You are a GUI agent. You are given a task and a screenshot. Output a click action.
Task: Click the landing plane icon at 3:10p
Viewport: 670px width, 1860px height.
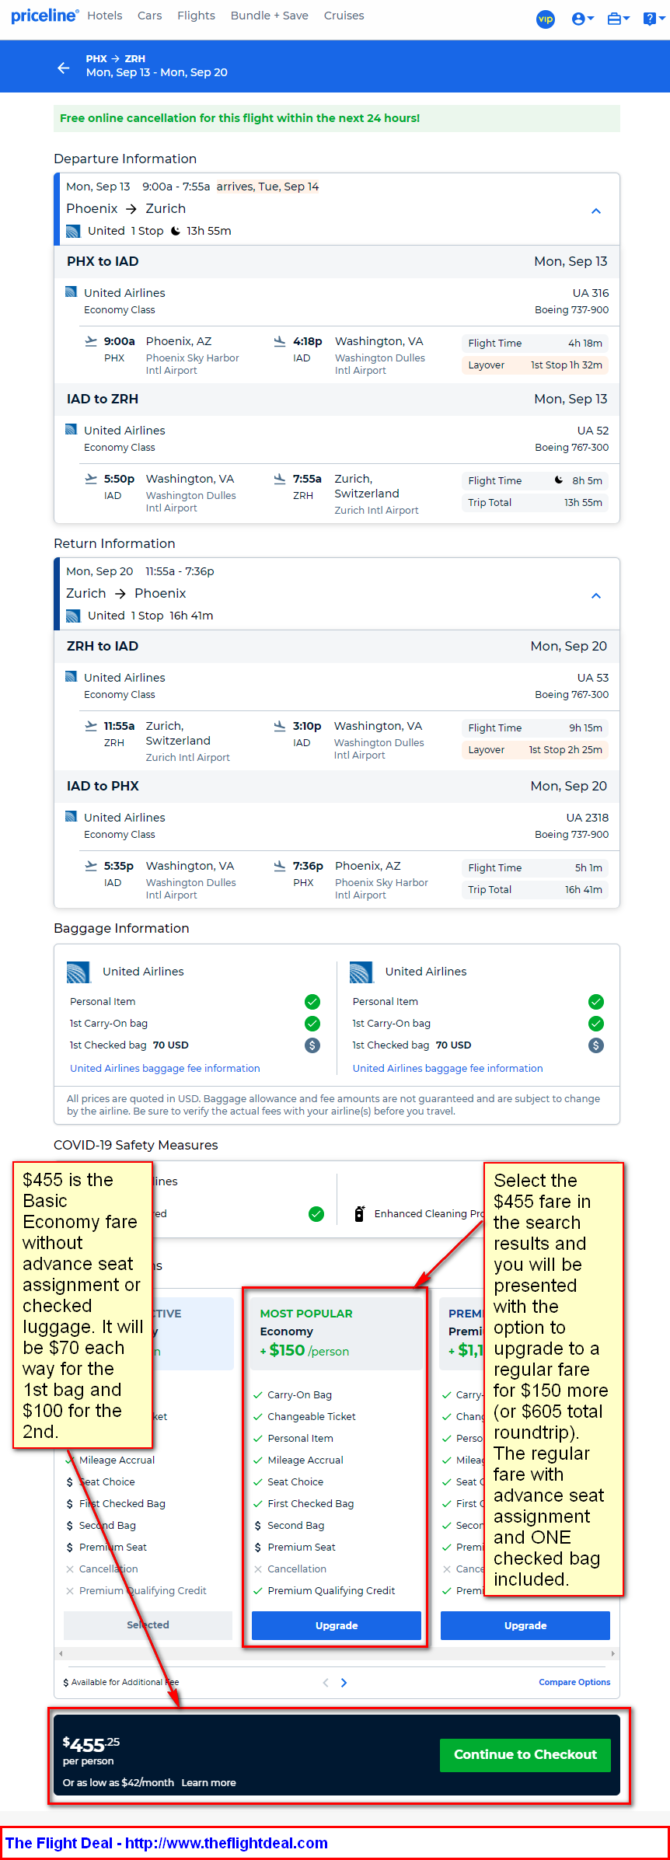pyautogui.click(x=280, y=726)
